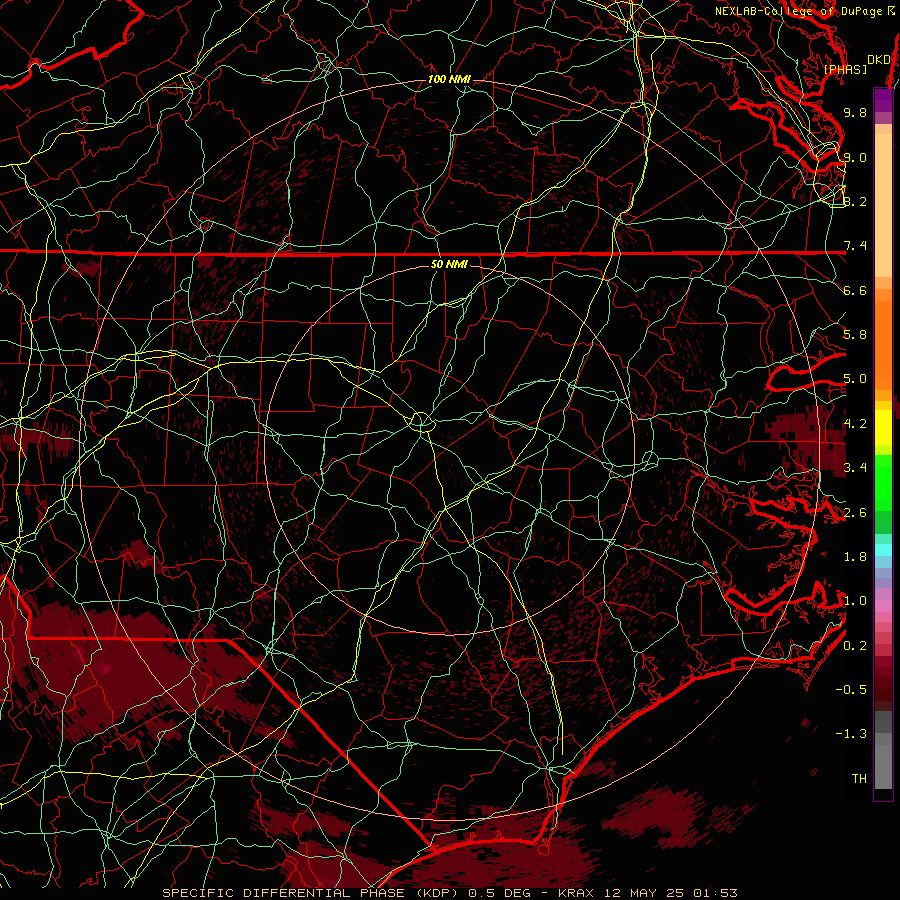Click the TH legend label
This screenshot has width=900, height=900.
tap(859, 779)
